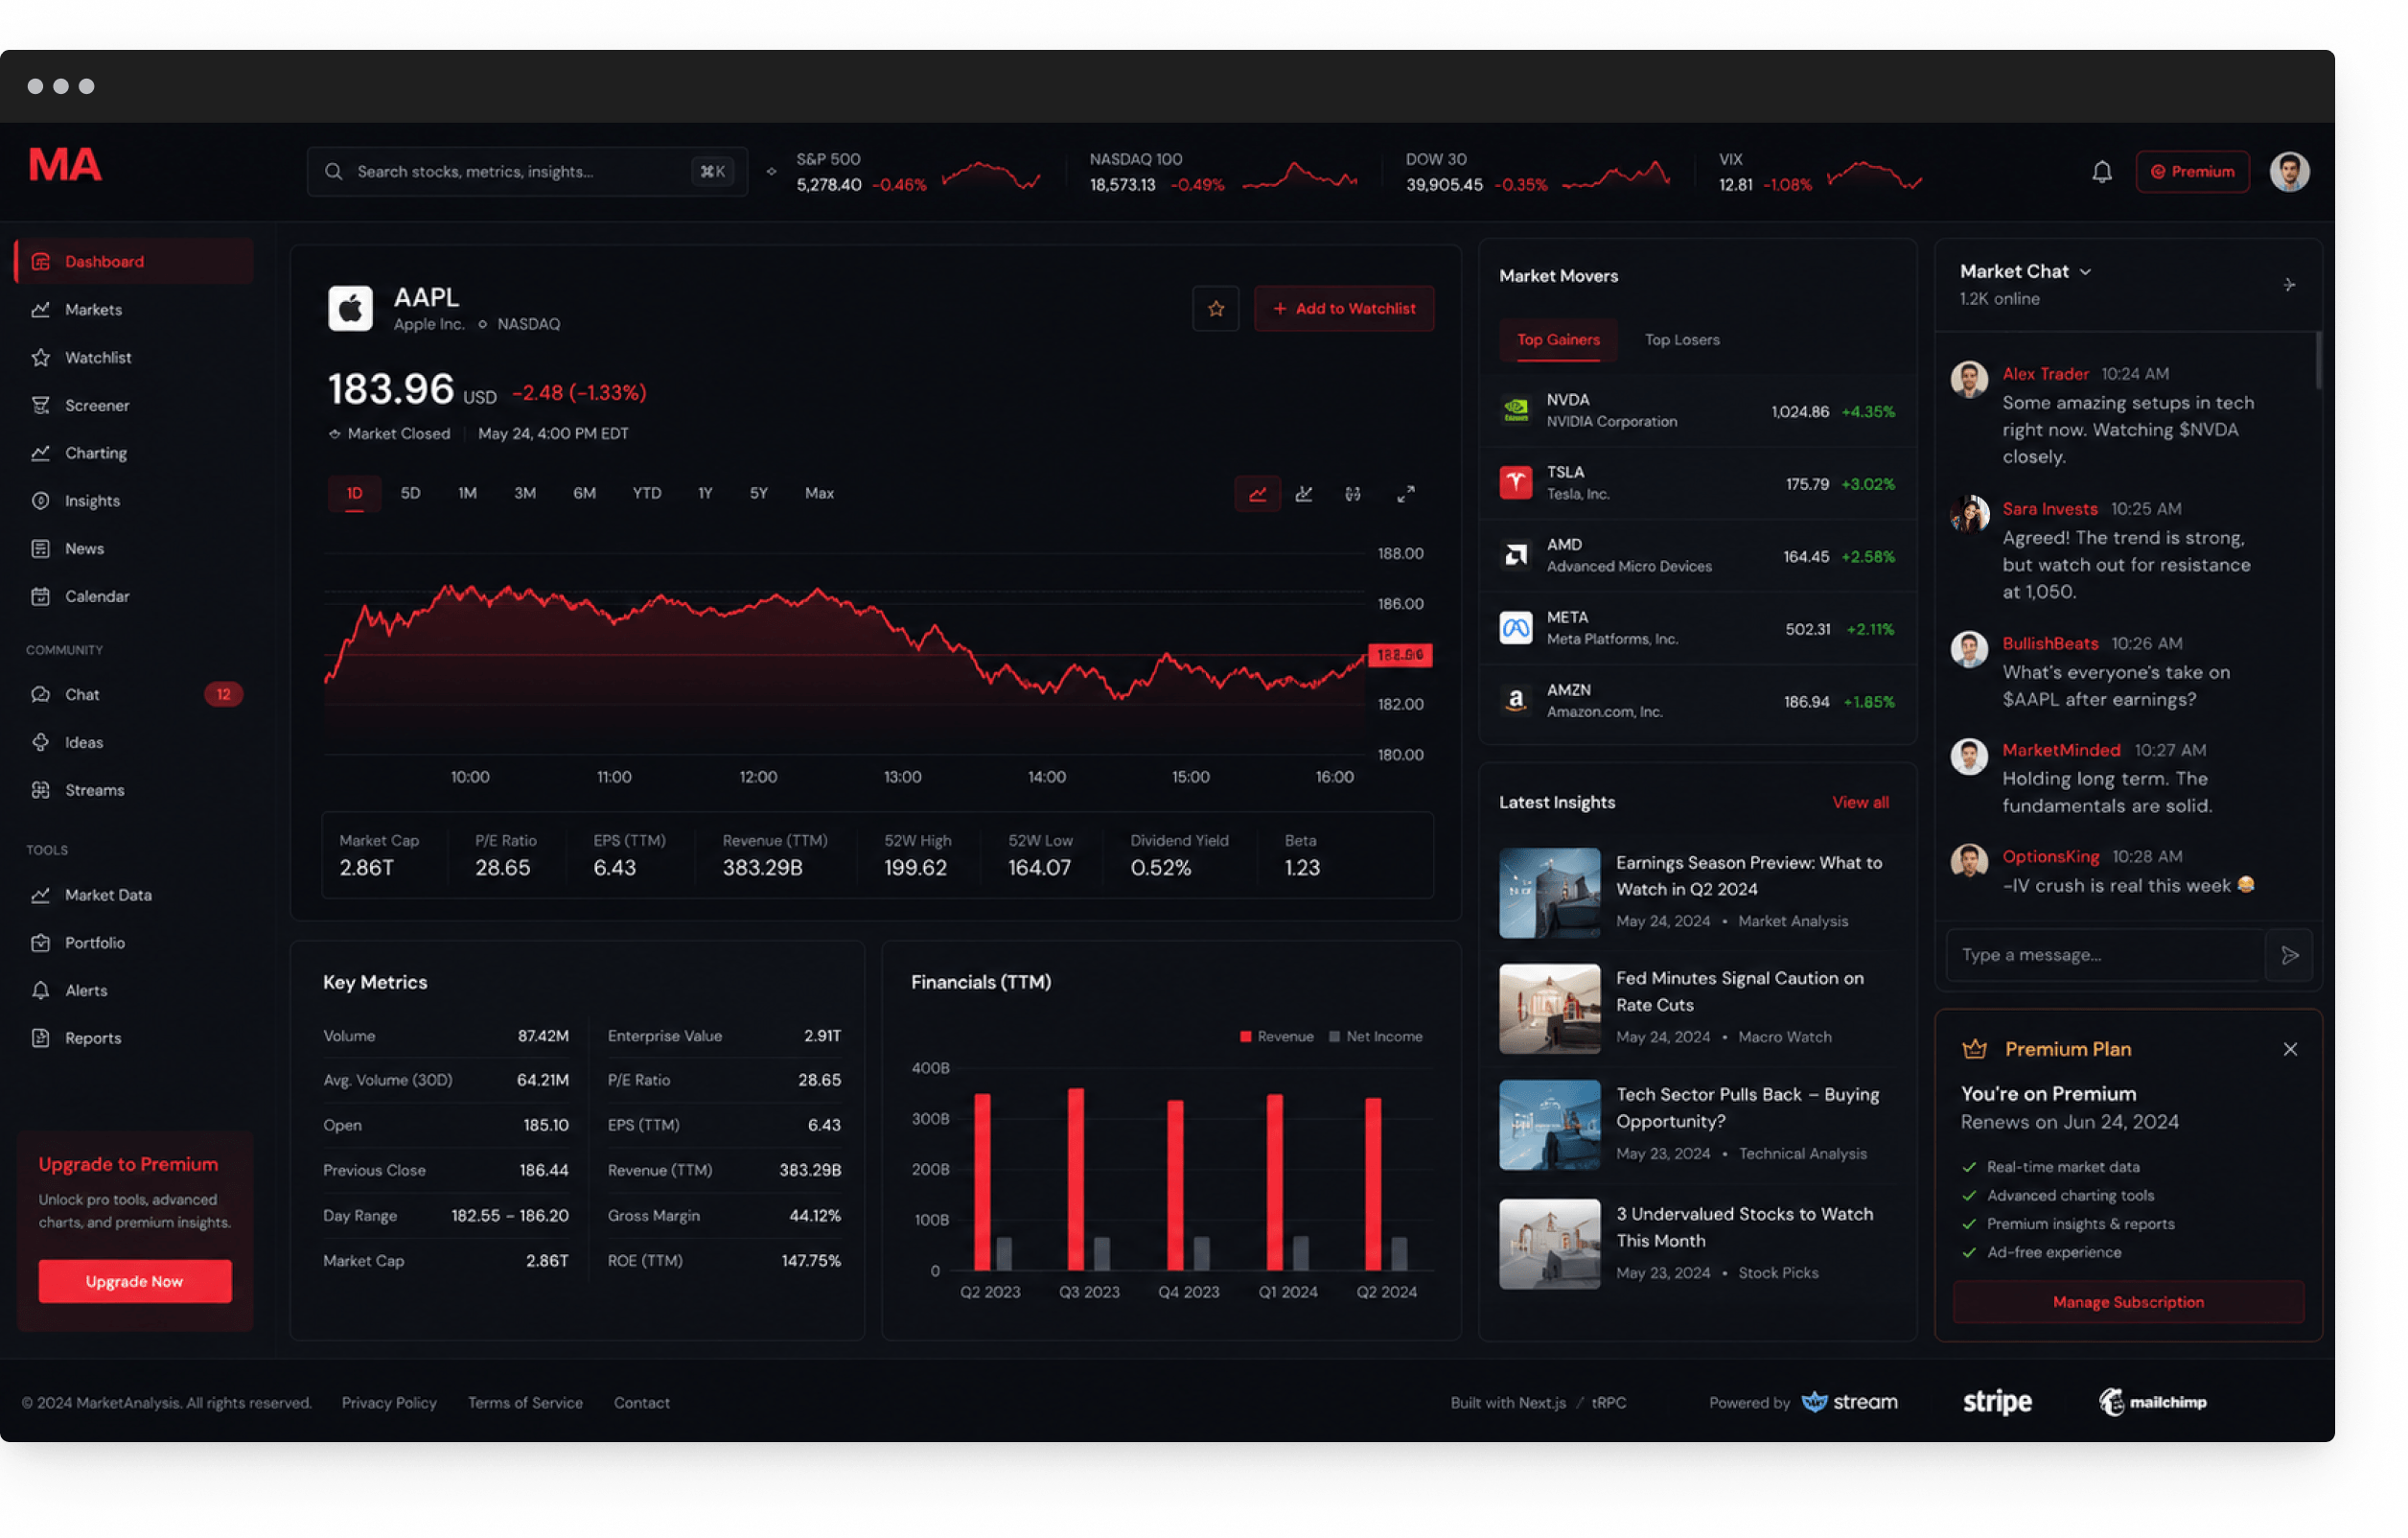This screenshot has width=2408, height=1538.
Task: Open Reports under Tools
Action: (135, 1039)
